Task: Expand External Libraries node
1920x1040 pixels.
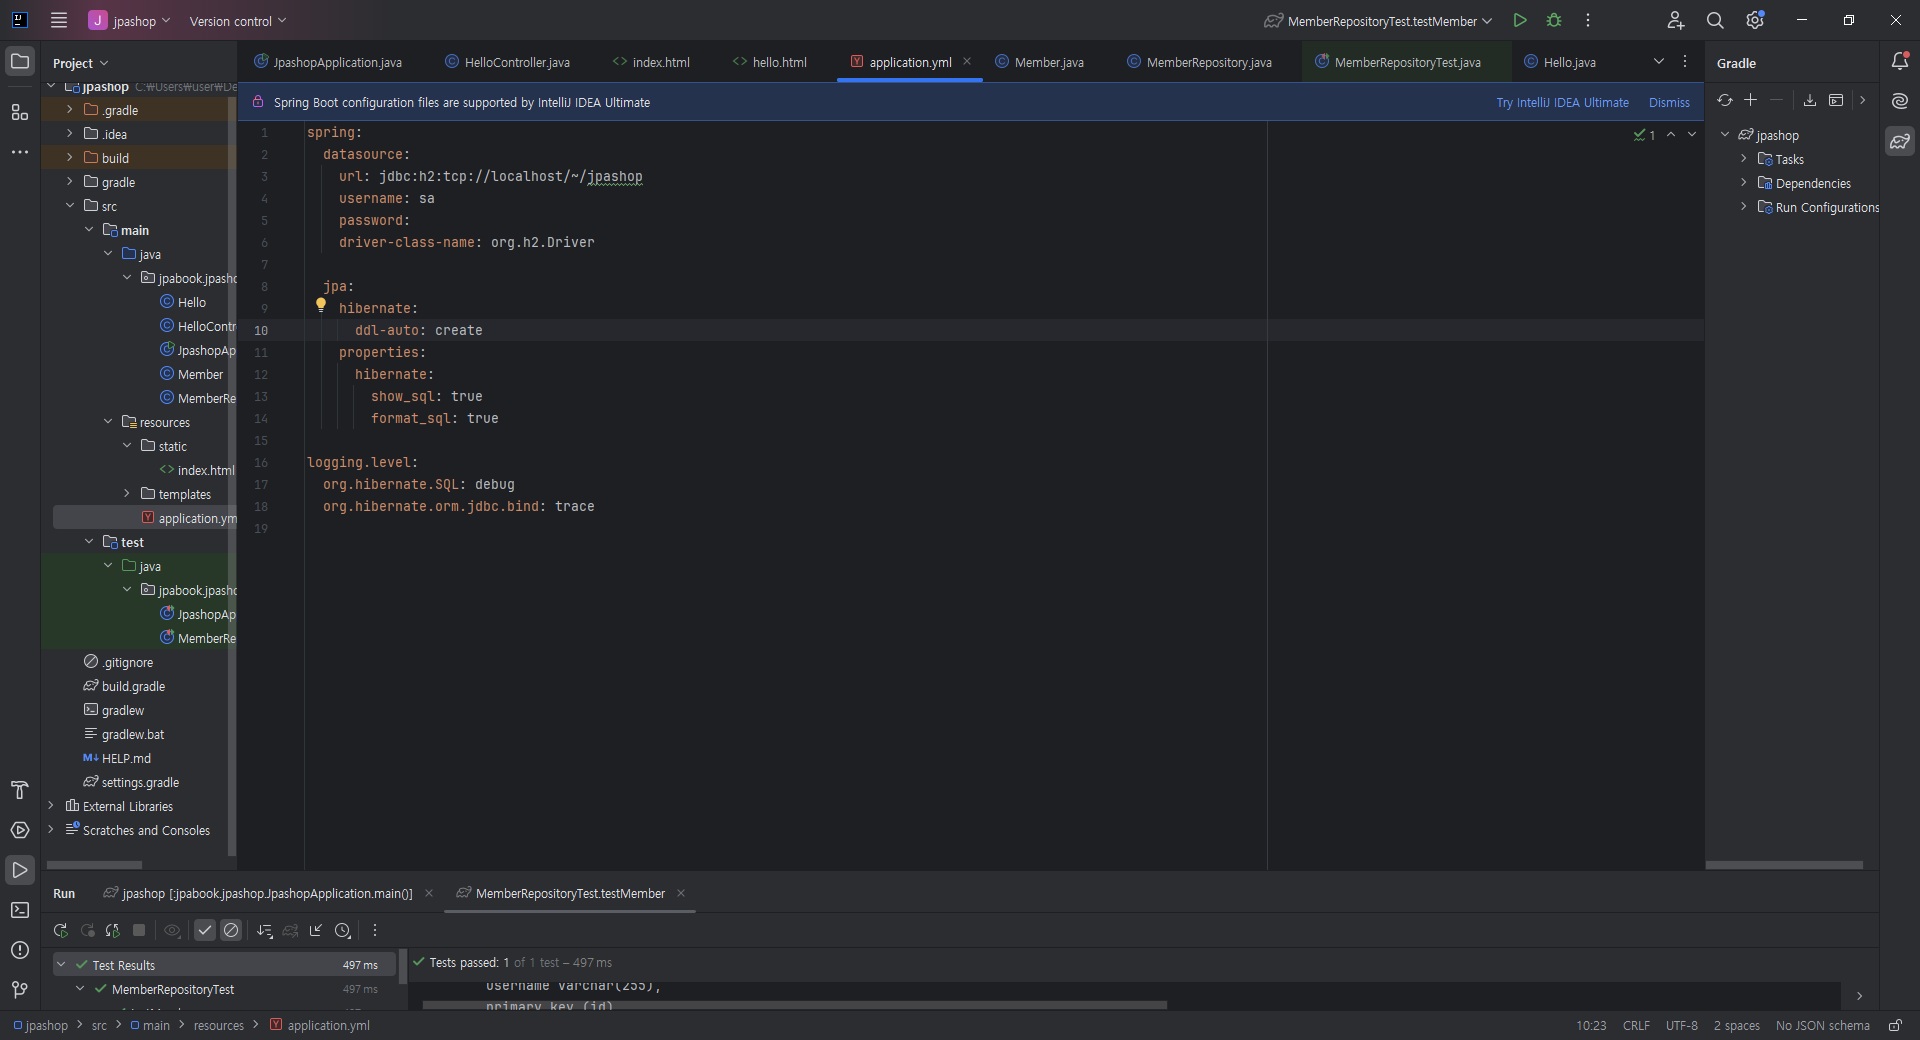Action: (x=50, y=806)
